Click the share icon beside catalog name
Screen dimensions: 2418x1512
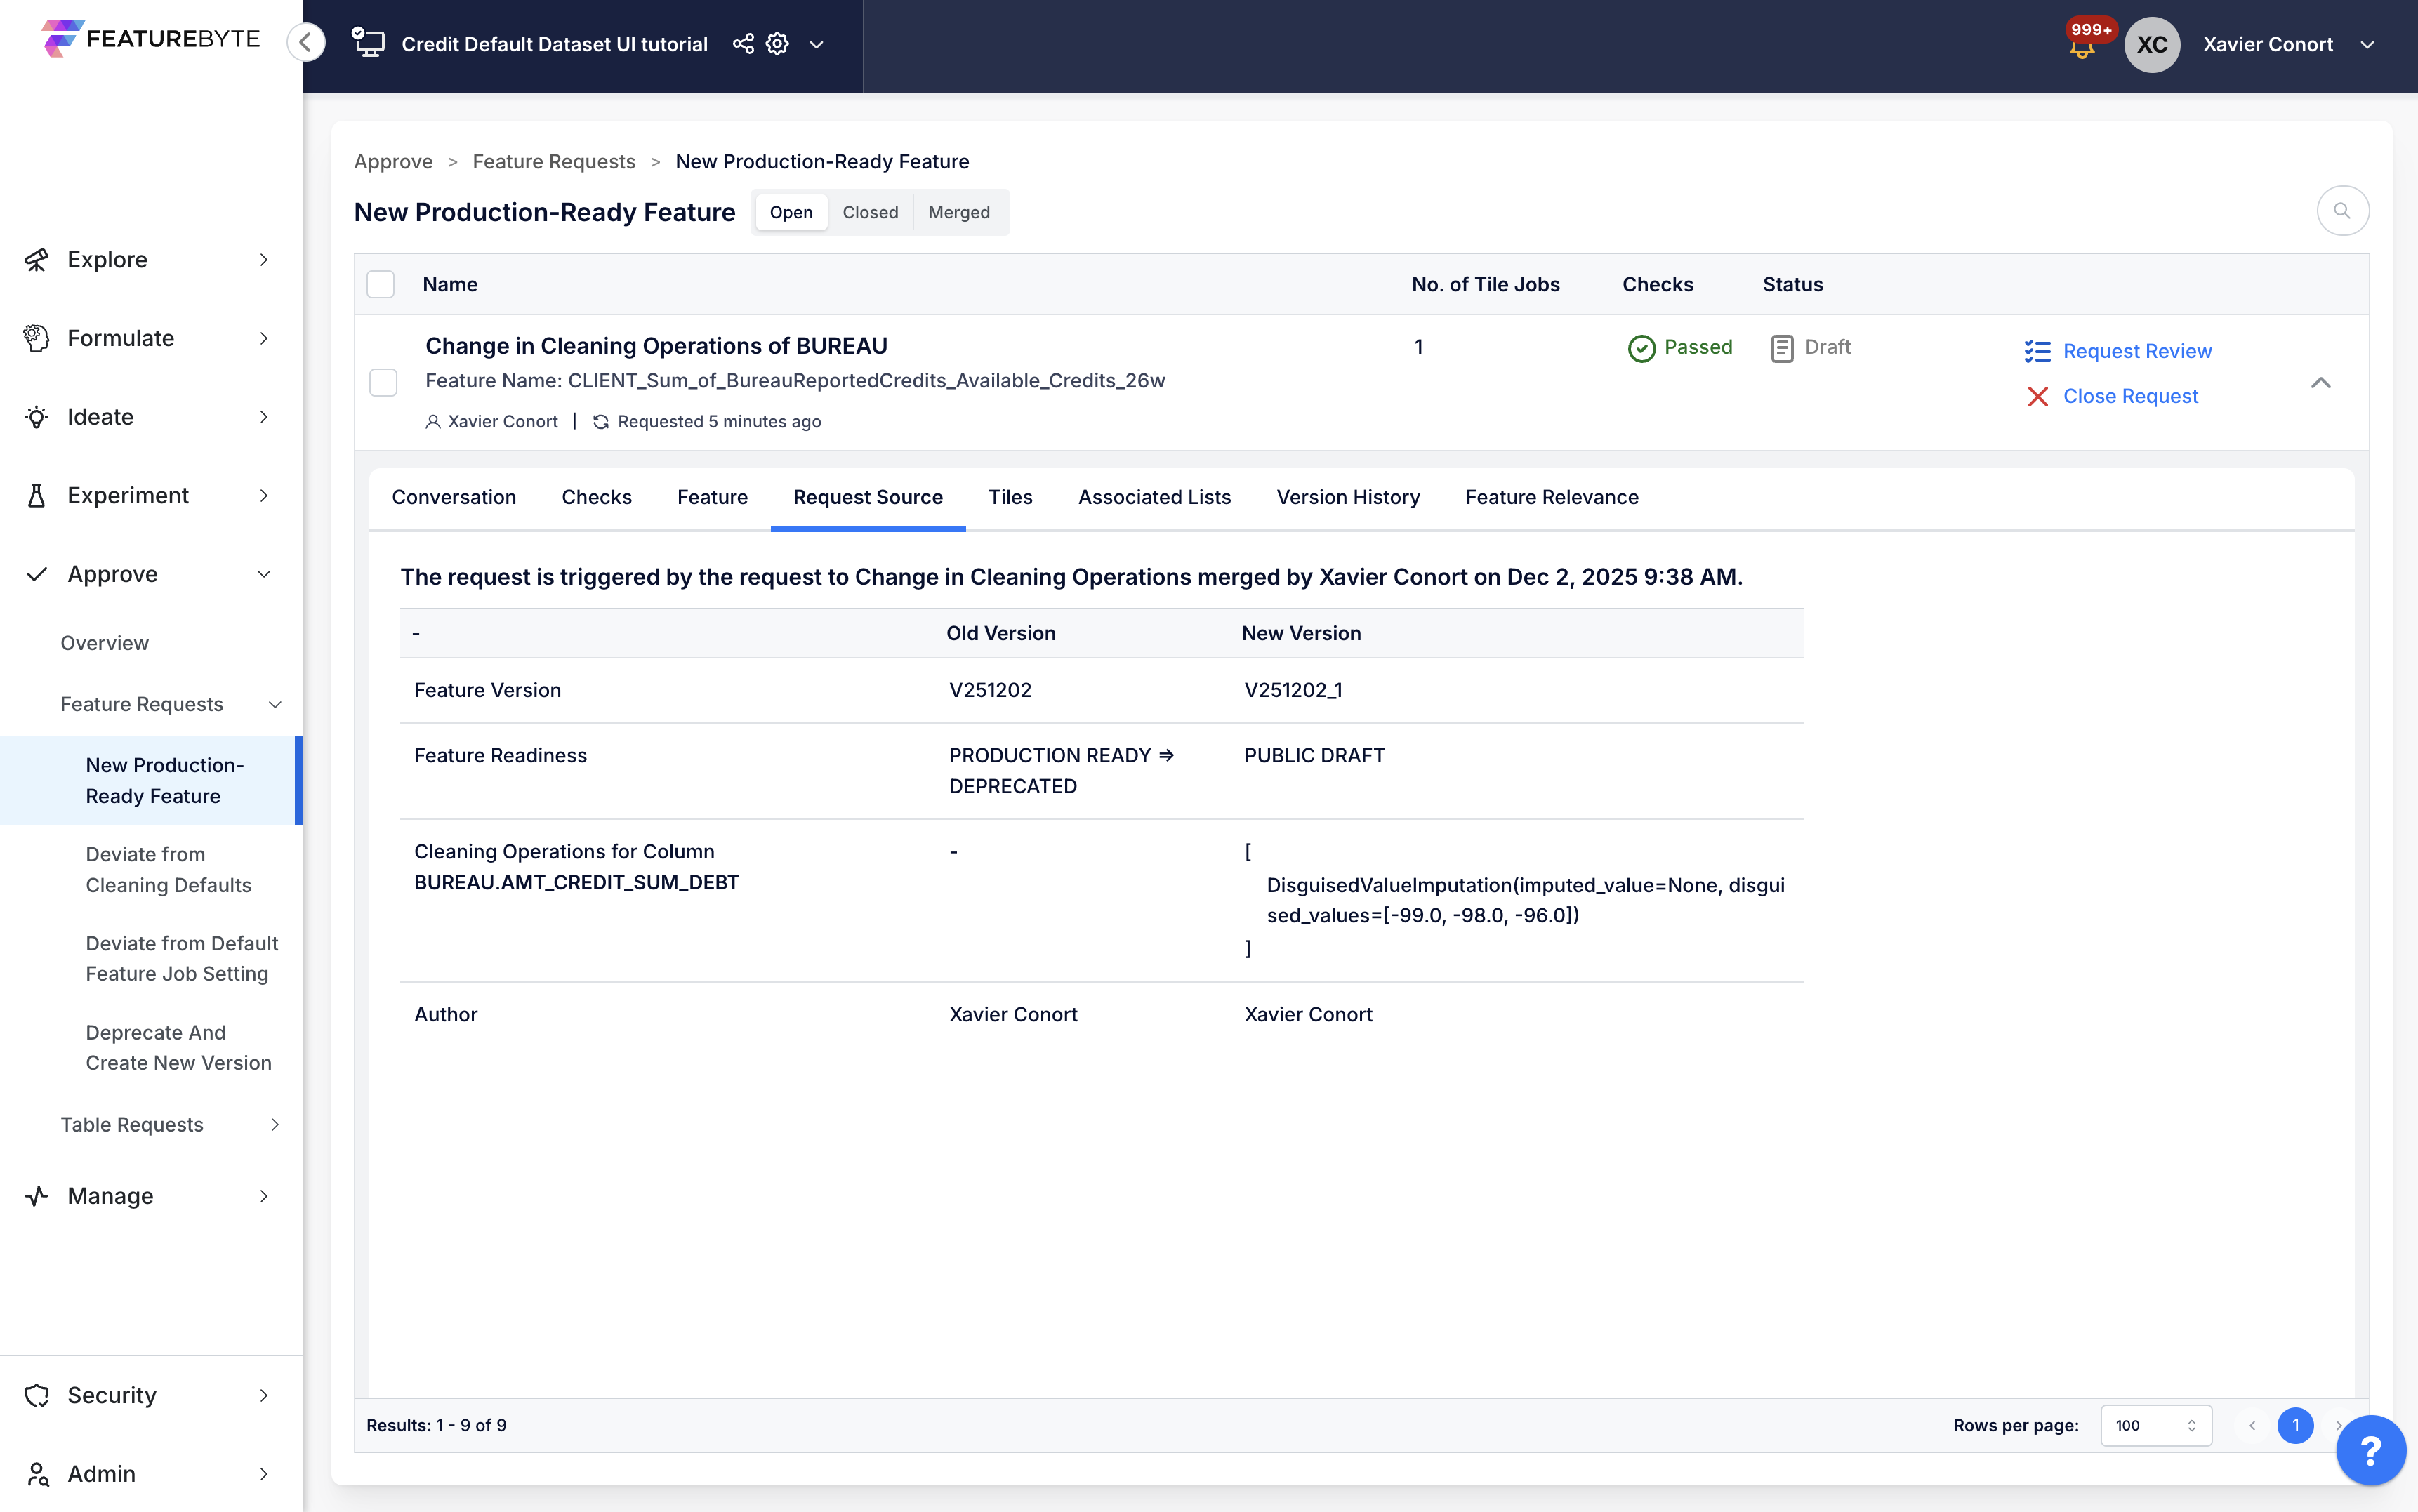coord(743,44)
